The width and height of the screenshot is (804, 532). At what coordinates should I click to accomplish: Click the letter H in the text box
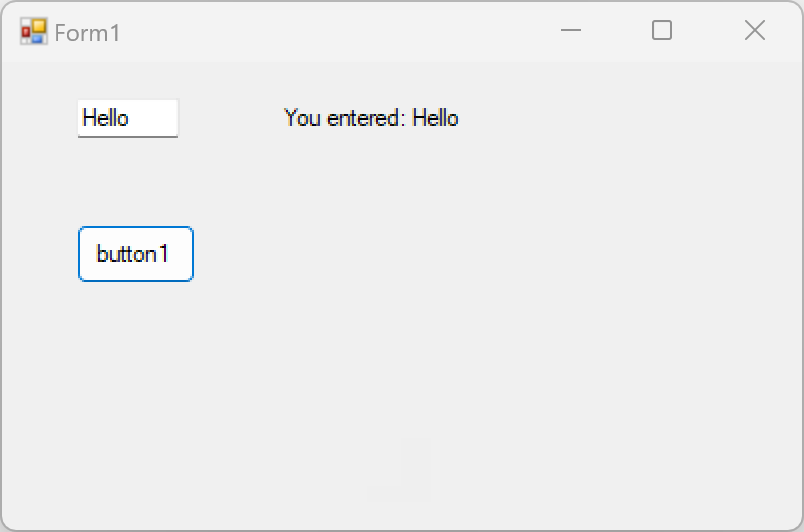pos(89,118)
